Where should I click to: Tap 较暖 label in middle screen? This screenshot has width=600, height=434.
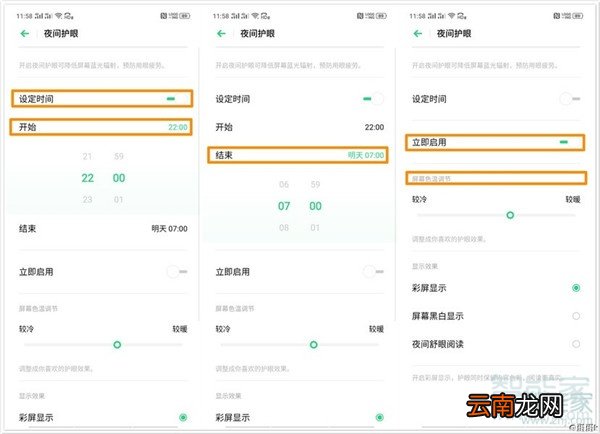coord(376,329)
